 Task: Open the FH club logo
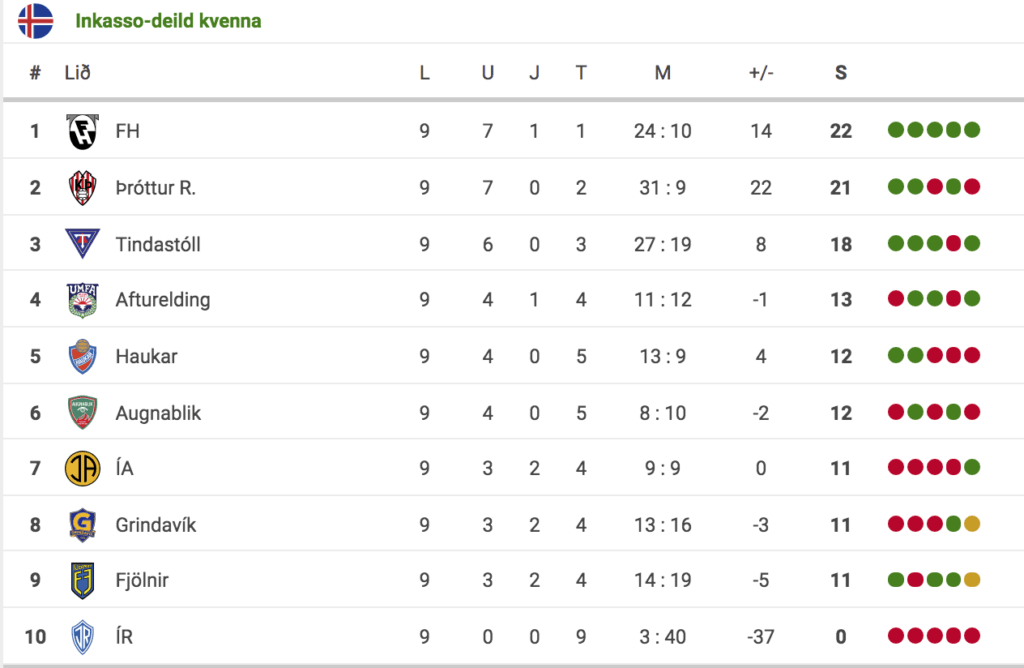point(82,131)
